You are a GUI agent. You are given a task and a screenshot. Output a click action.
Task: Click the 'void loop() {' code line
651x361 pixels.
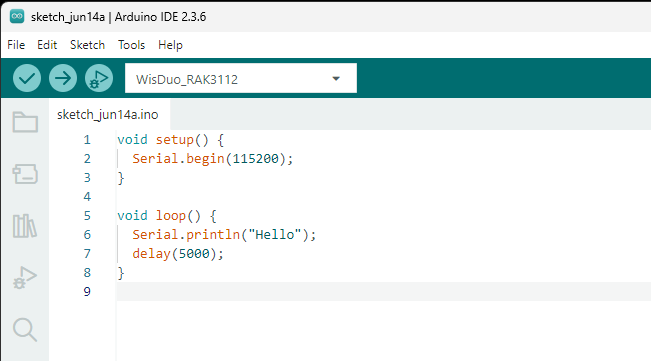167,216
